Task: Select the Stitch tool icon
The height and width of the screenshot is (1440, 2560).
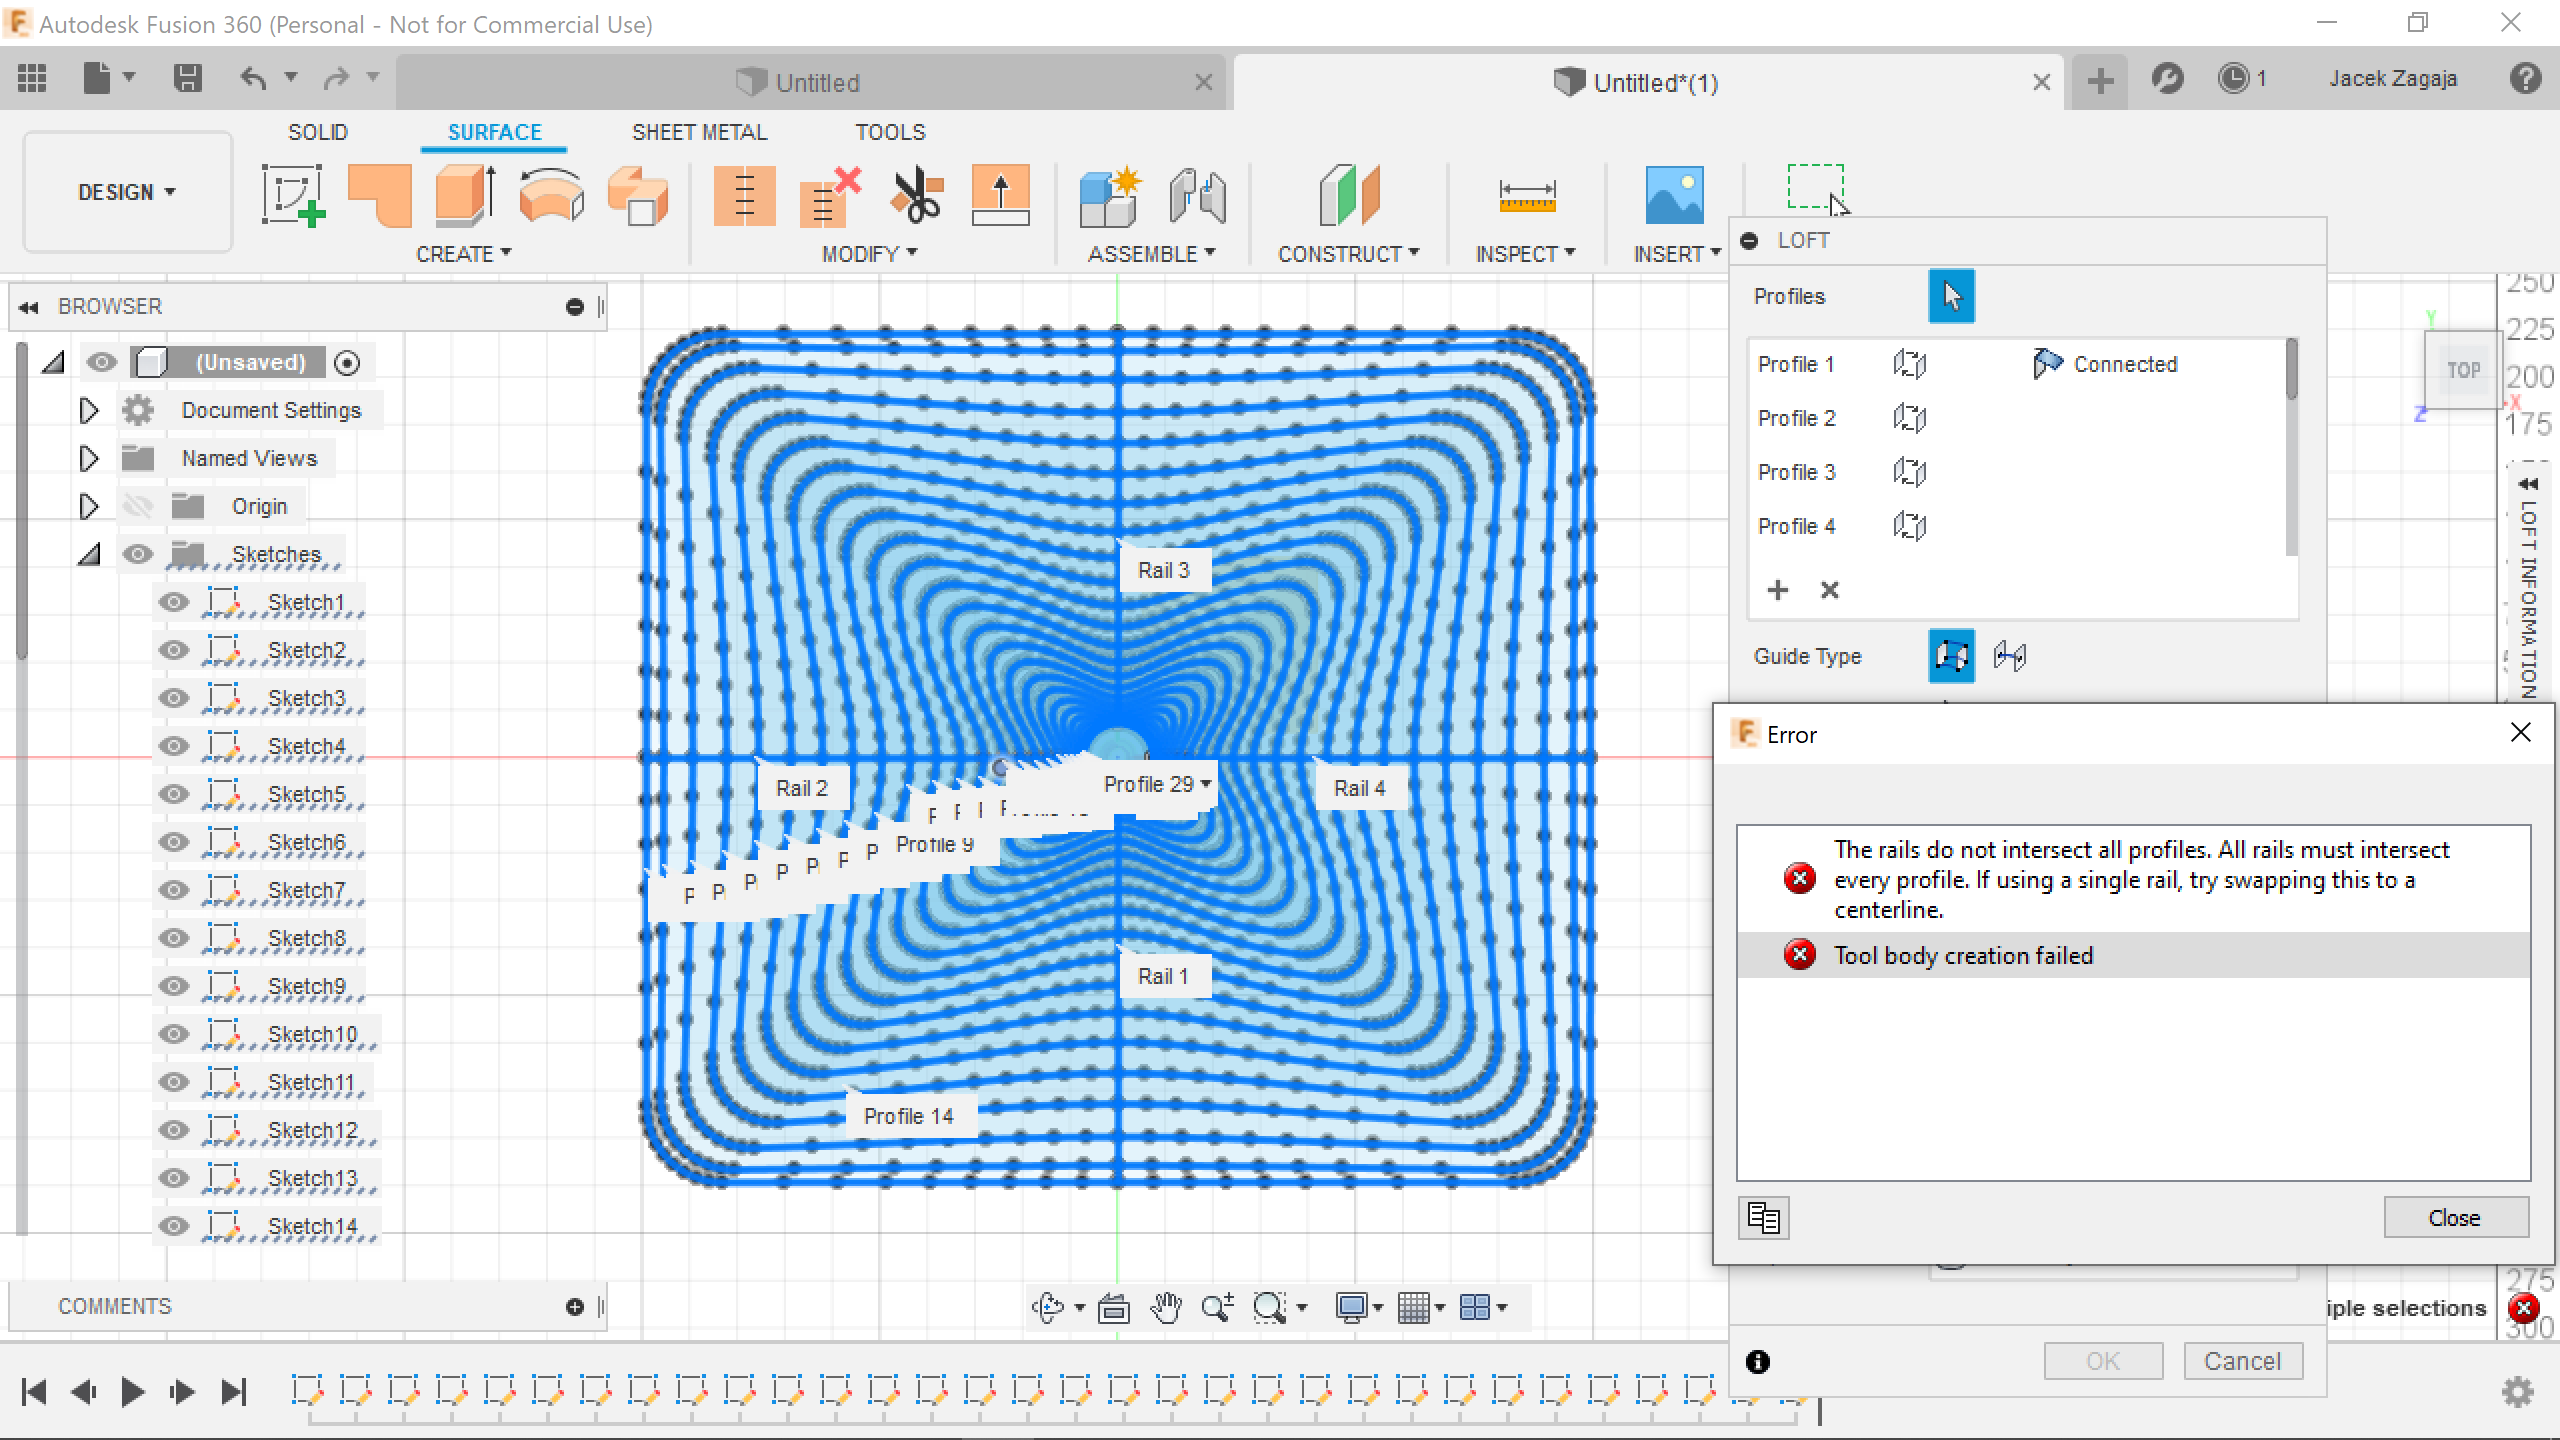Action: click(x=745, y=196)
